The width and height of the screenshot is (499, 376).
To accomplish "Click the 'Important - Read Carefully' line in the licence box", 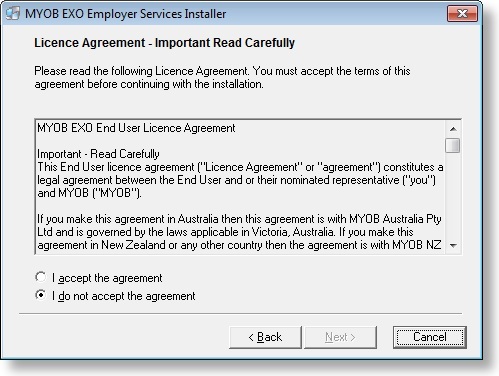I will [x=98, y=154].
